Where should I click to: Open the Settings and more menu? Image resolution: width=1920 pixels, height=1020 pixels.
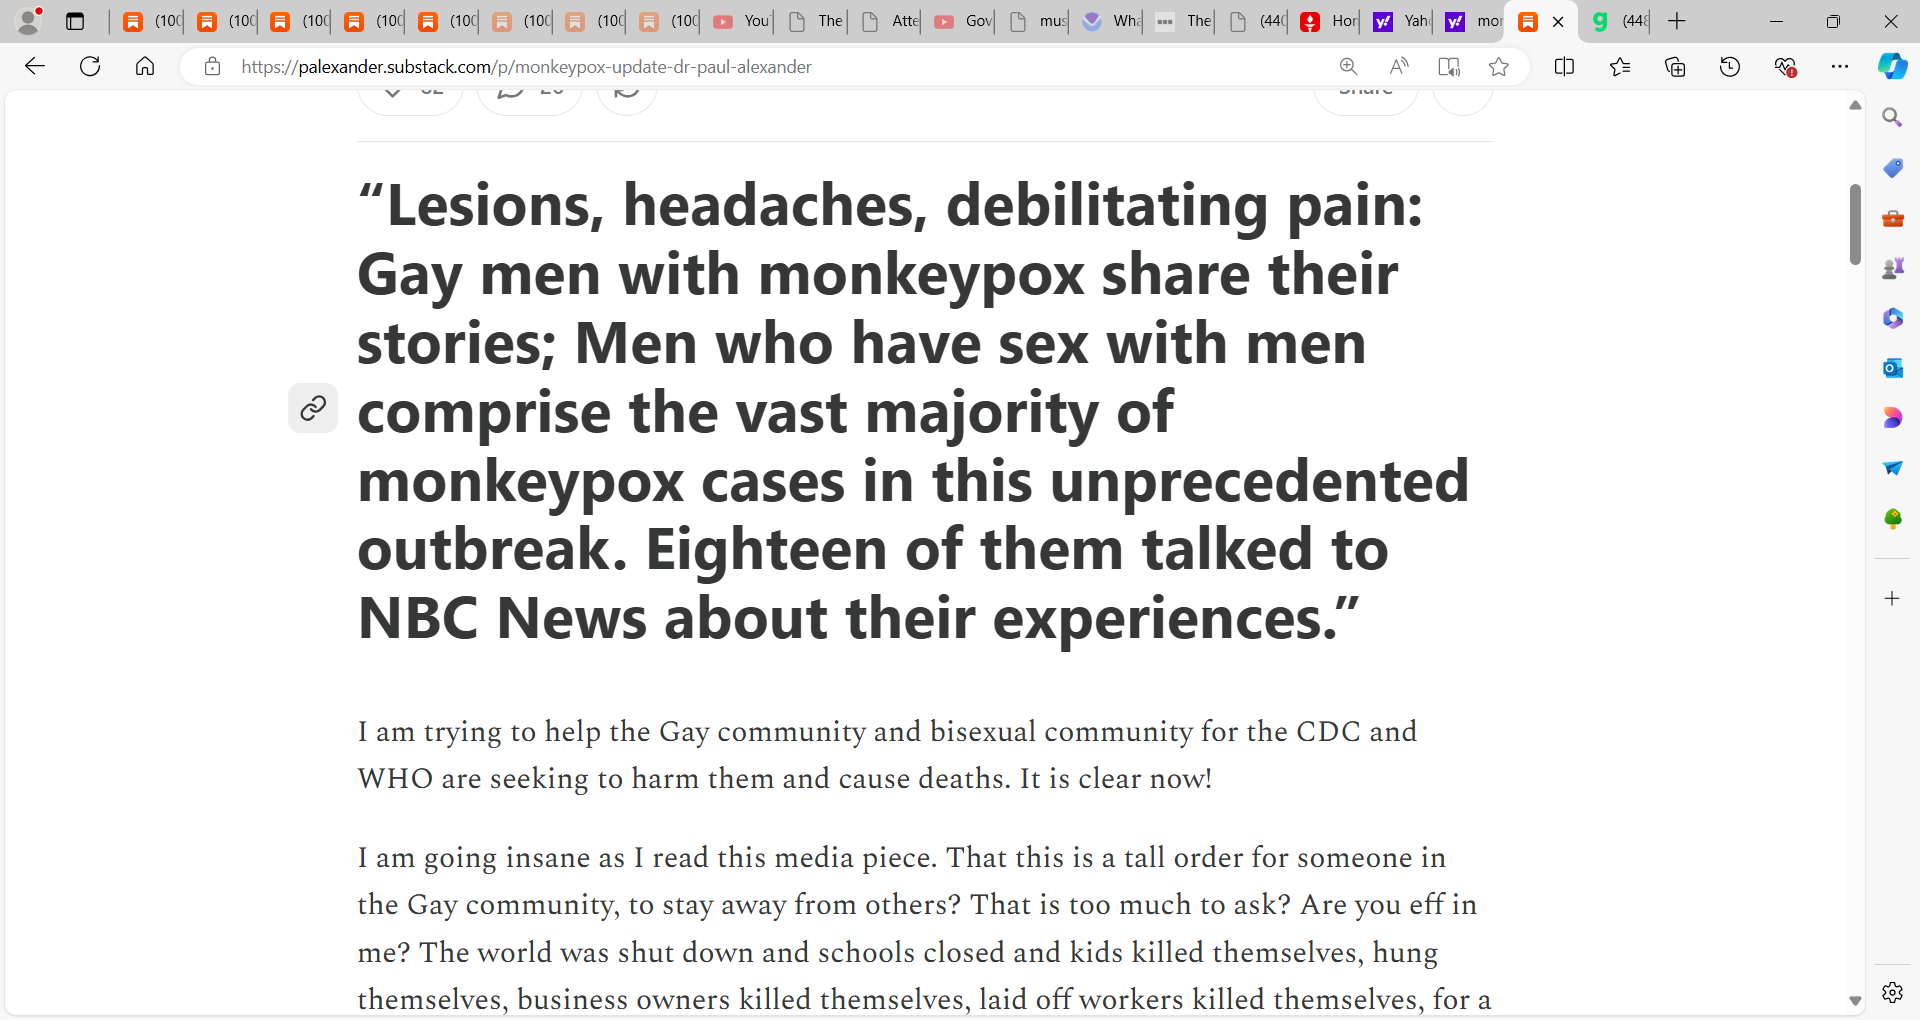tap(1840, 67)
